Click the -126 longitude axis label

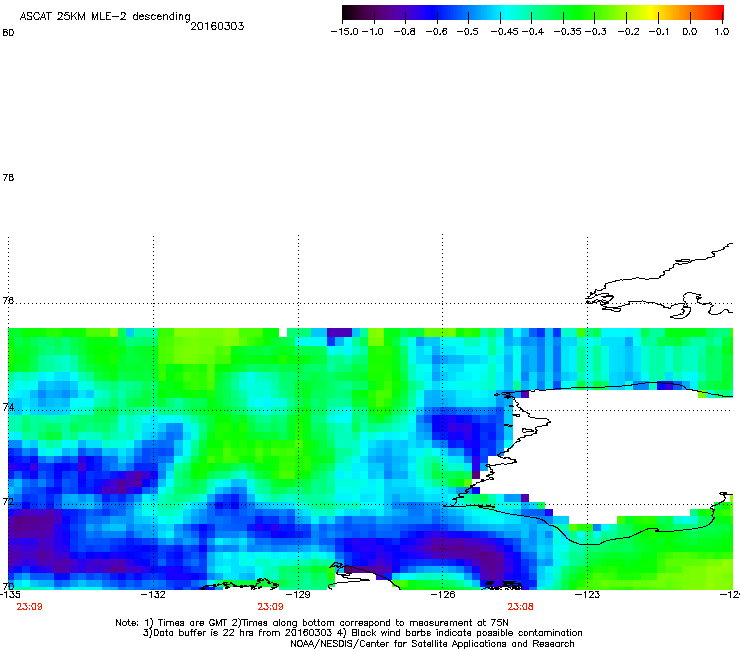tap(443, 594)
